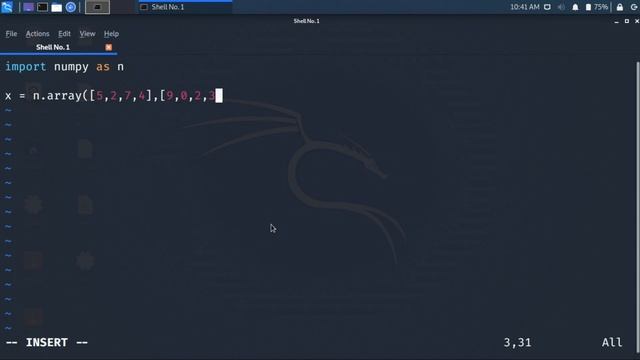Open the Help menu
Viewport: 640px width, 360px height.
click(x=111, y=34)
